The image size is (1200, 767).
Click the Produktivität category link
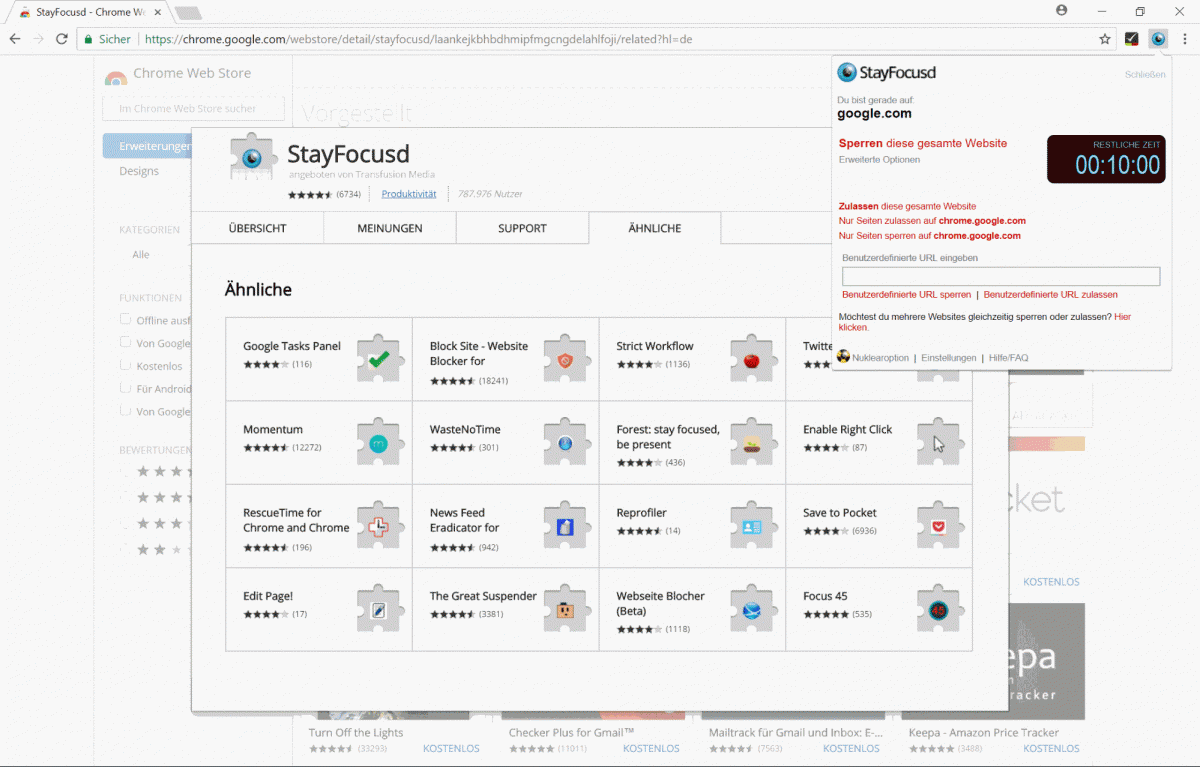coord(409,194)
